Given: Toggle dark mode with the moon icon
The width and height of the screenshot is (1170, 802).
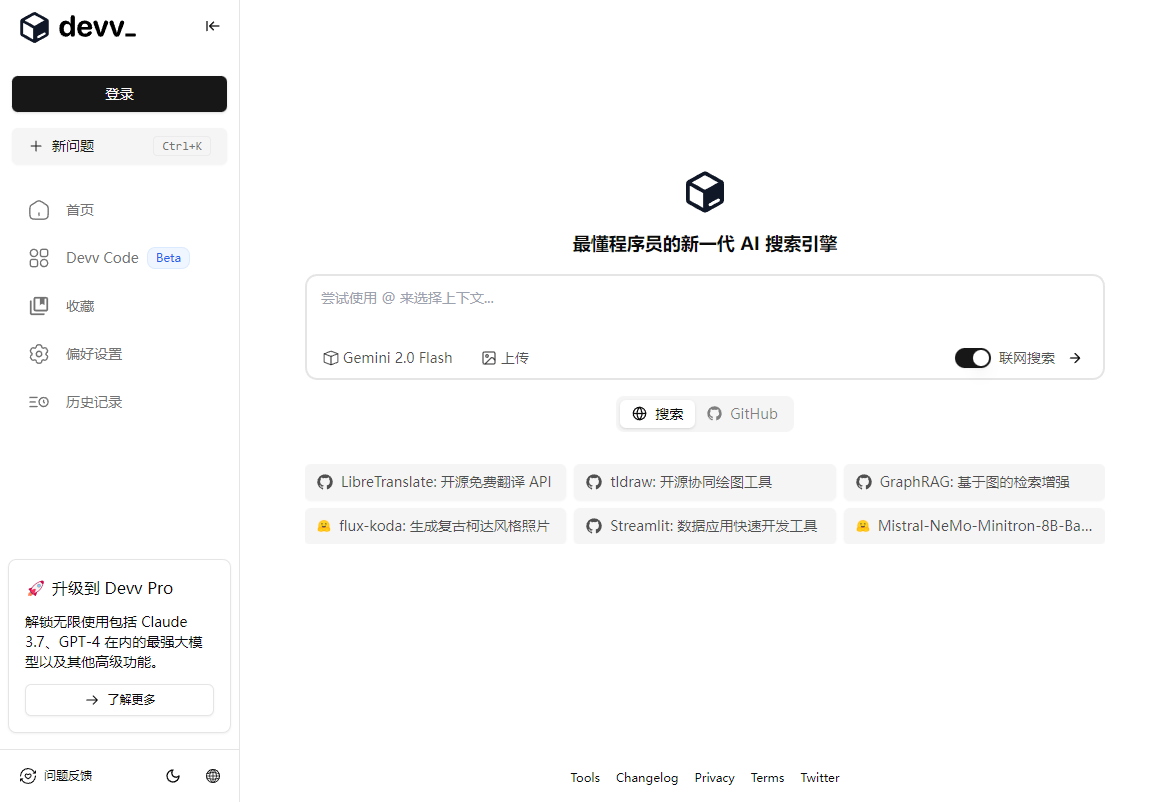Looking at the screenshot, I should 173,776.
